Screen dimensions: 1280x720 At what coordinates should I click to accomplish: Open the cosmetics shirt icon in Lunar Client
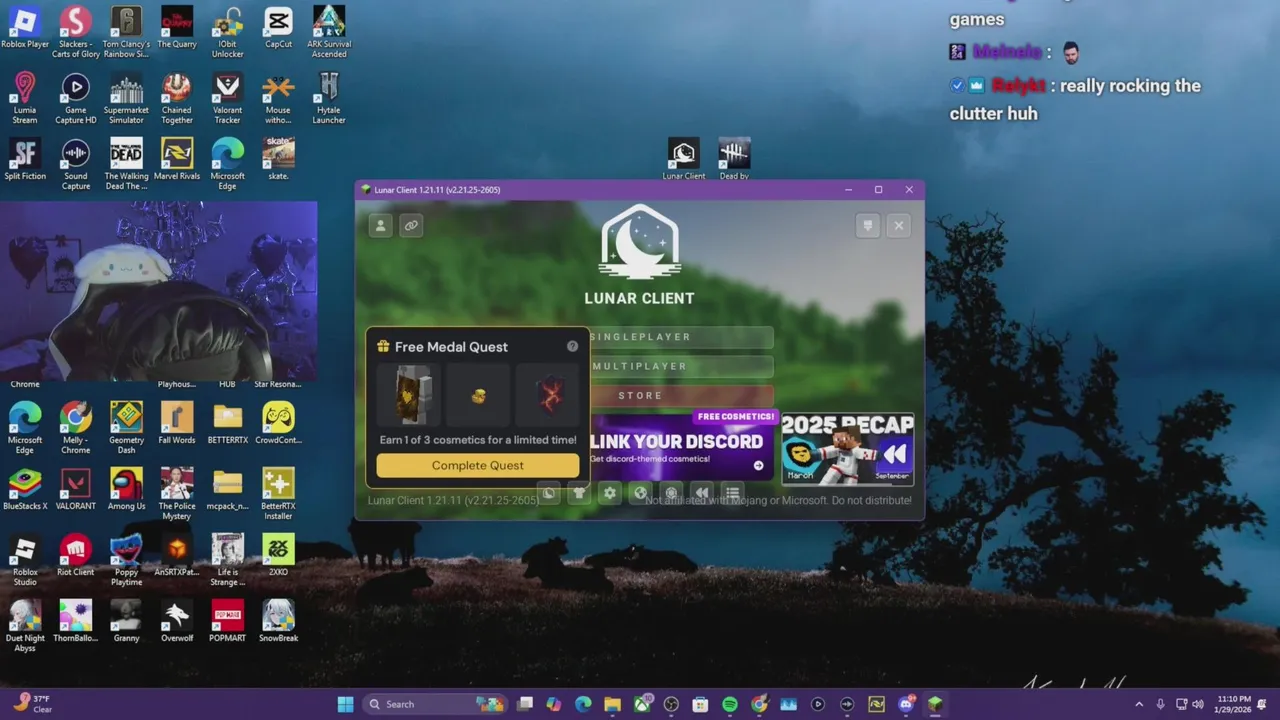click(579, 492)
